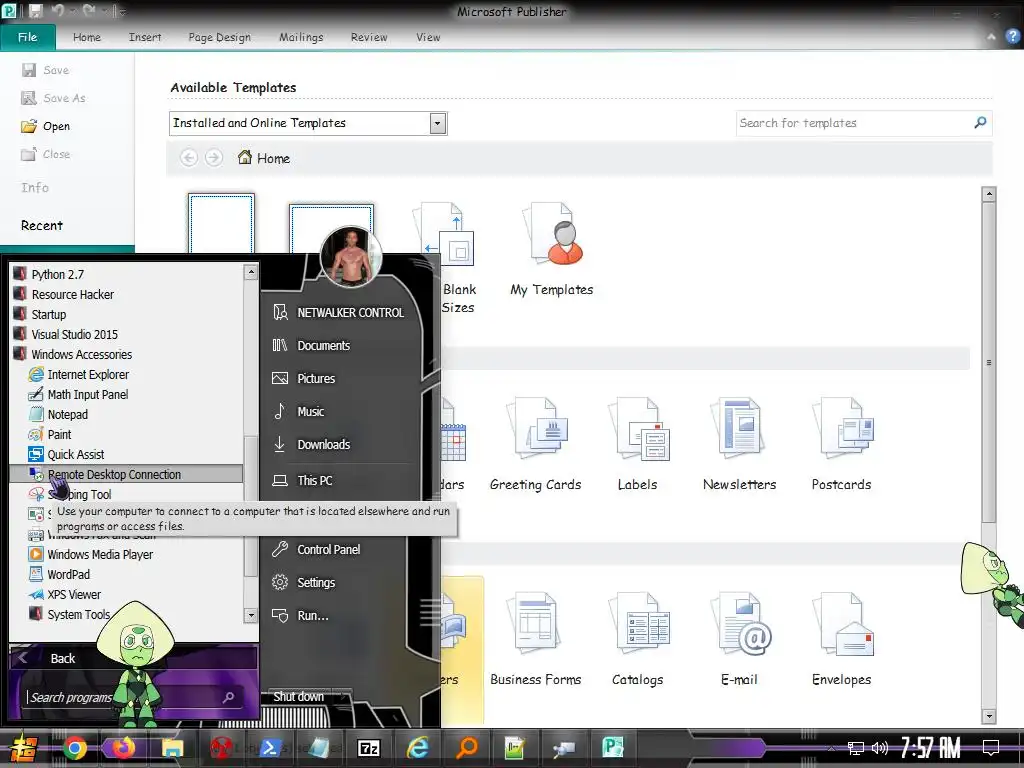Open the File tab
This screenshot has height=768, width=1024.
27,37
